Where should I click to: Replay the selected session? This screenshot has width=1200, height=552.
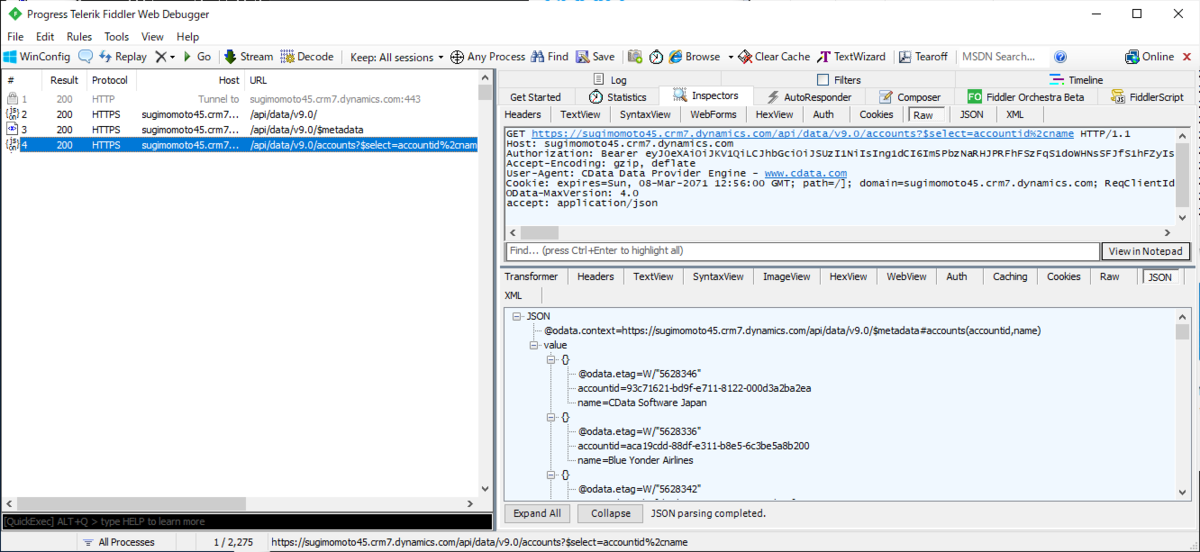[x=122, y=57]
